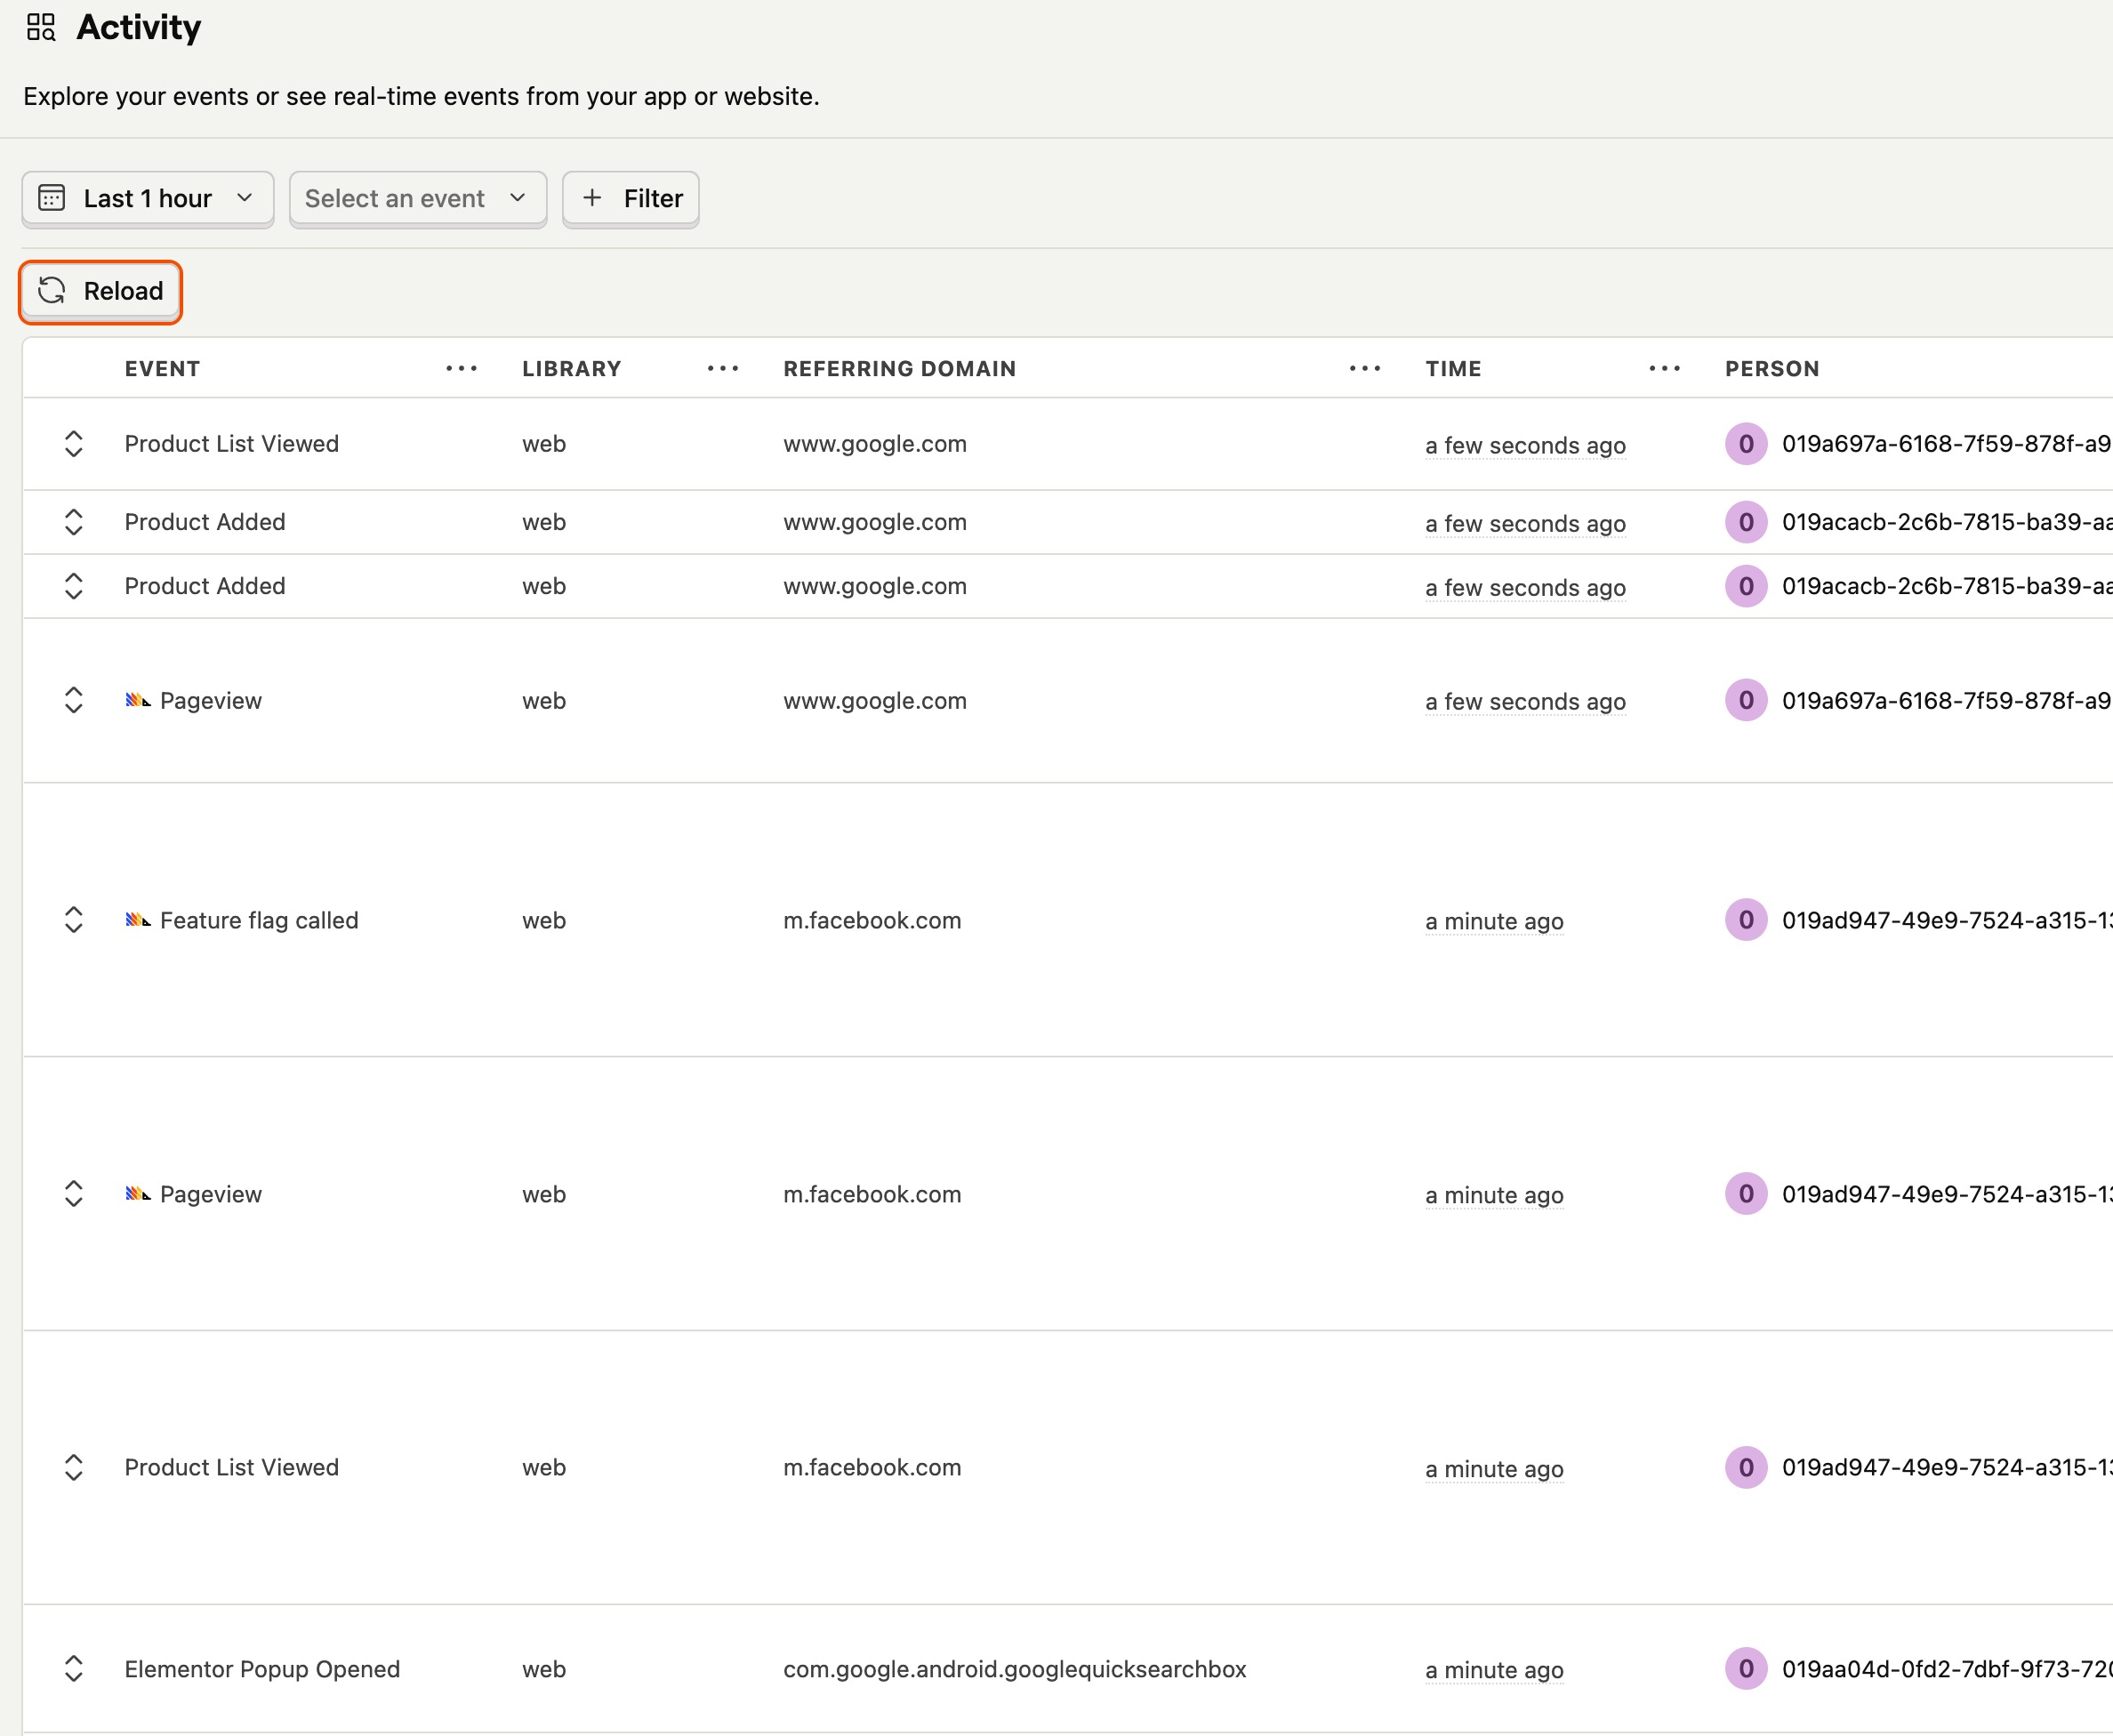Open LIBRARY column three-dot menu
The image size is (2113, 1736).
[722, 369]
